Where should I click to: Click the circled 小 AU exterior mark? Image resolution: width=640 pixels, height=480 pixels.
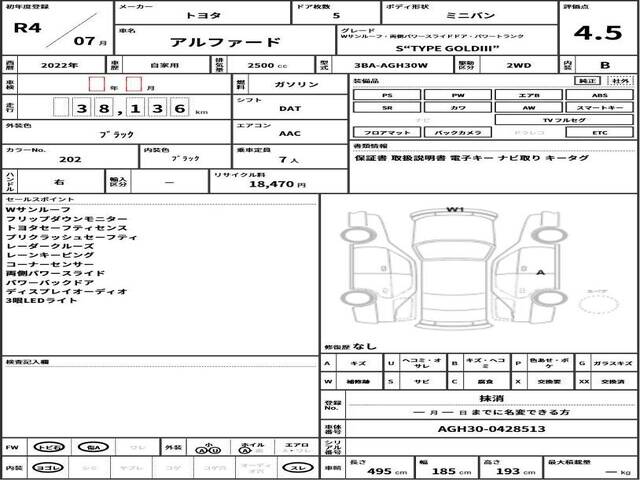point(210,448)
